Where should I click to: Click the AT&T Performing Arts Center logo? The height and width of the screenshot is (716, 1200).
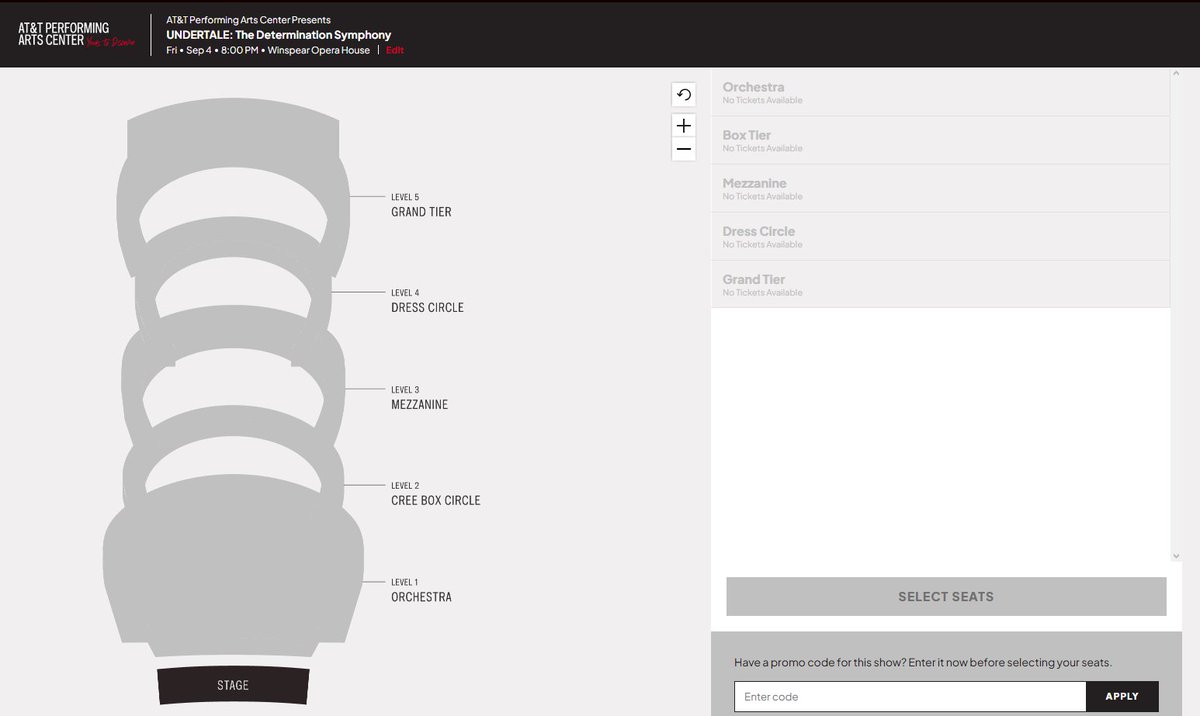(x=76, y=34)
